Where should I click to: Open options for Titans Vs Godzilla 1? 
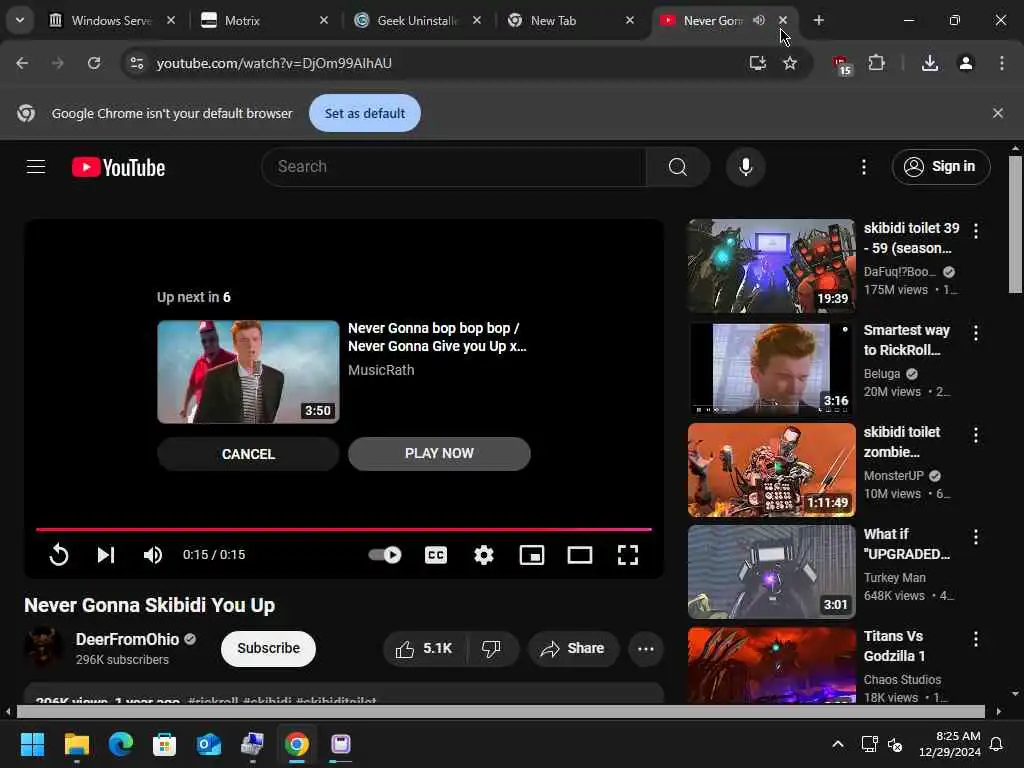click(976, 639)
